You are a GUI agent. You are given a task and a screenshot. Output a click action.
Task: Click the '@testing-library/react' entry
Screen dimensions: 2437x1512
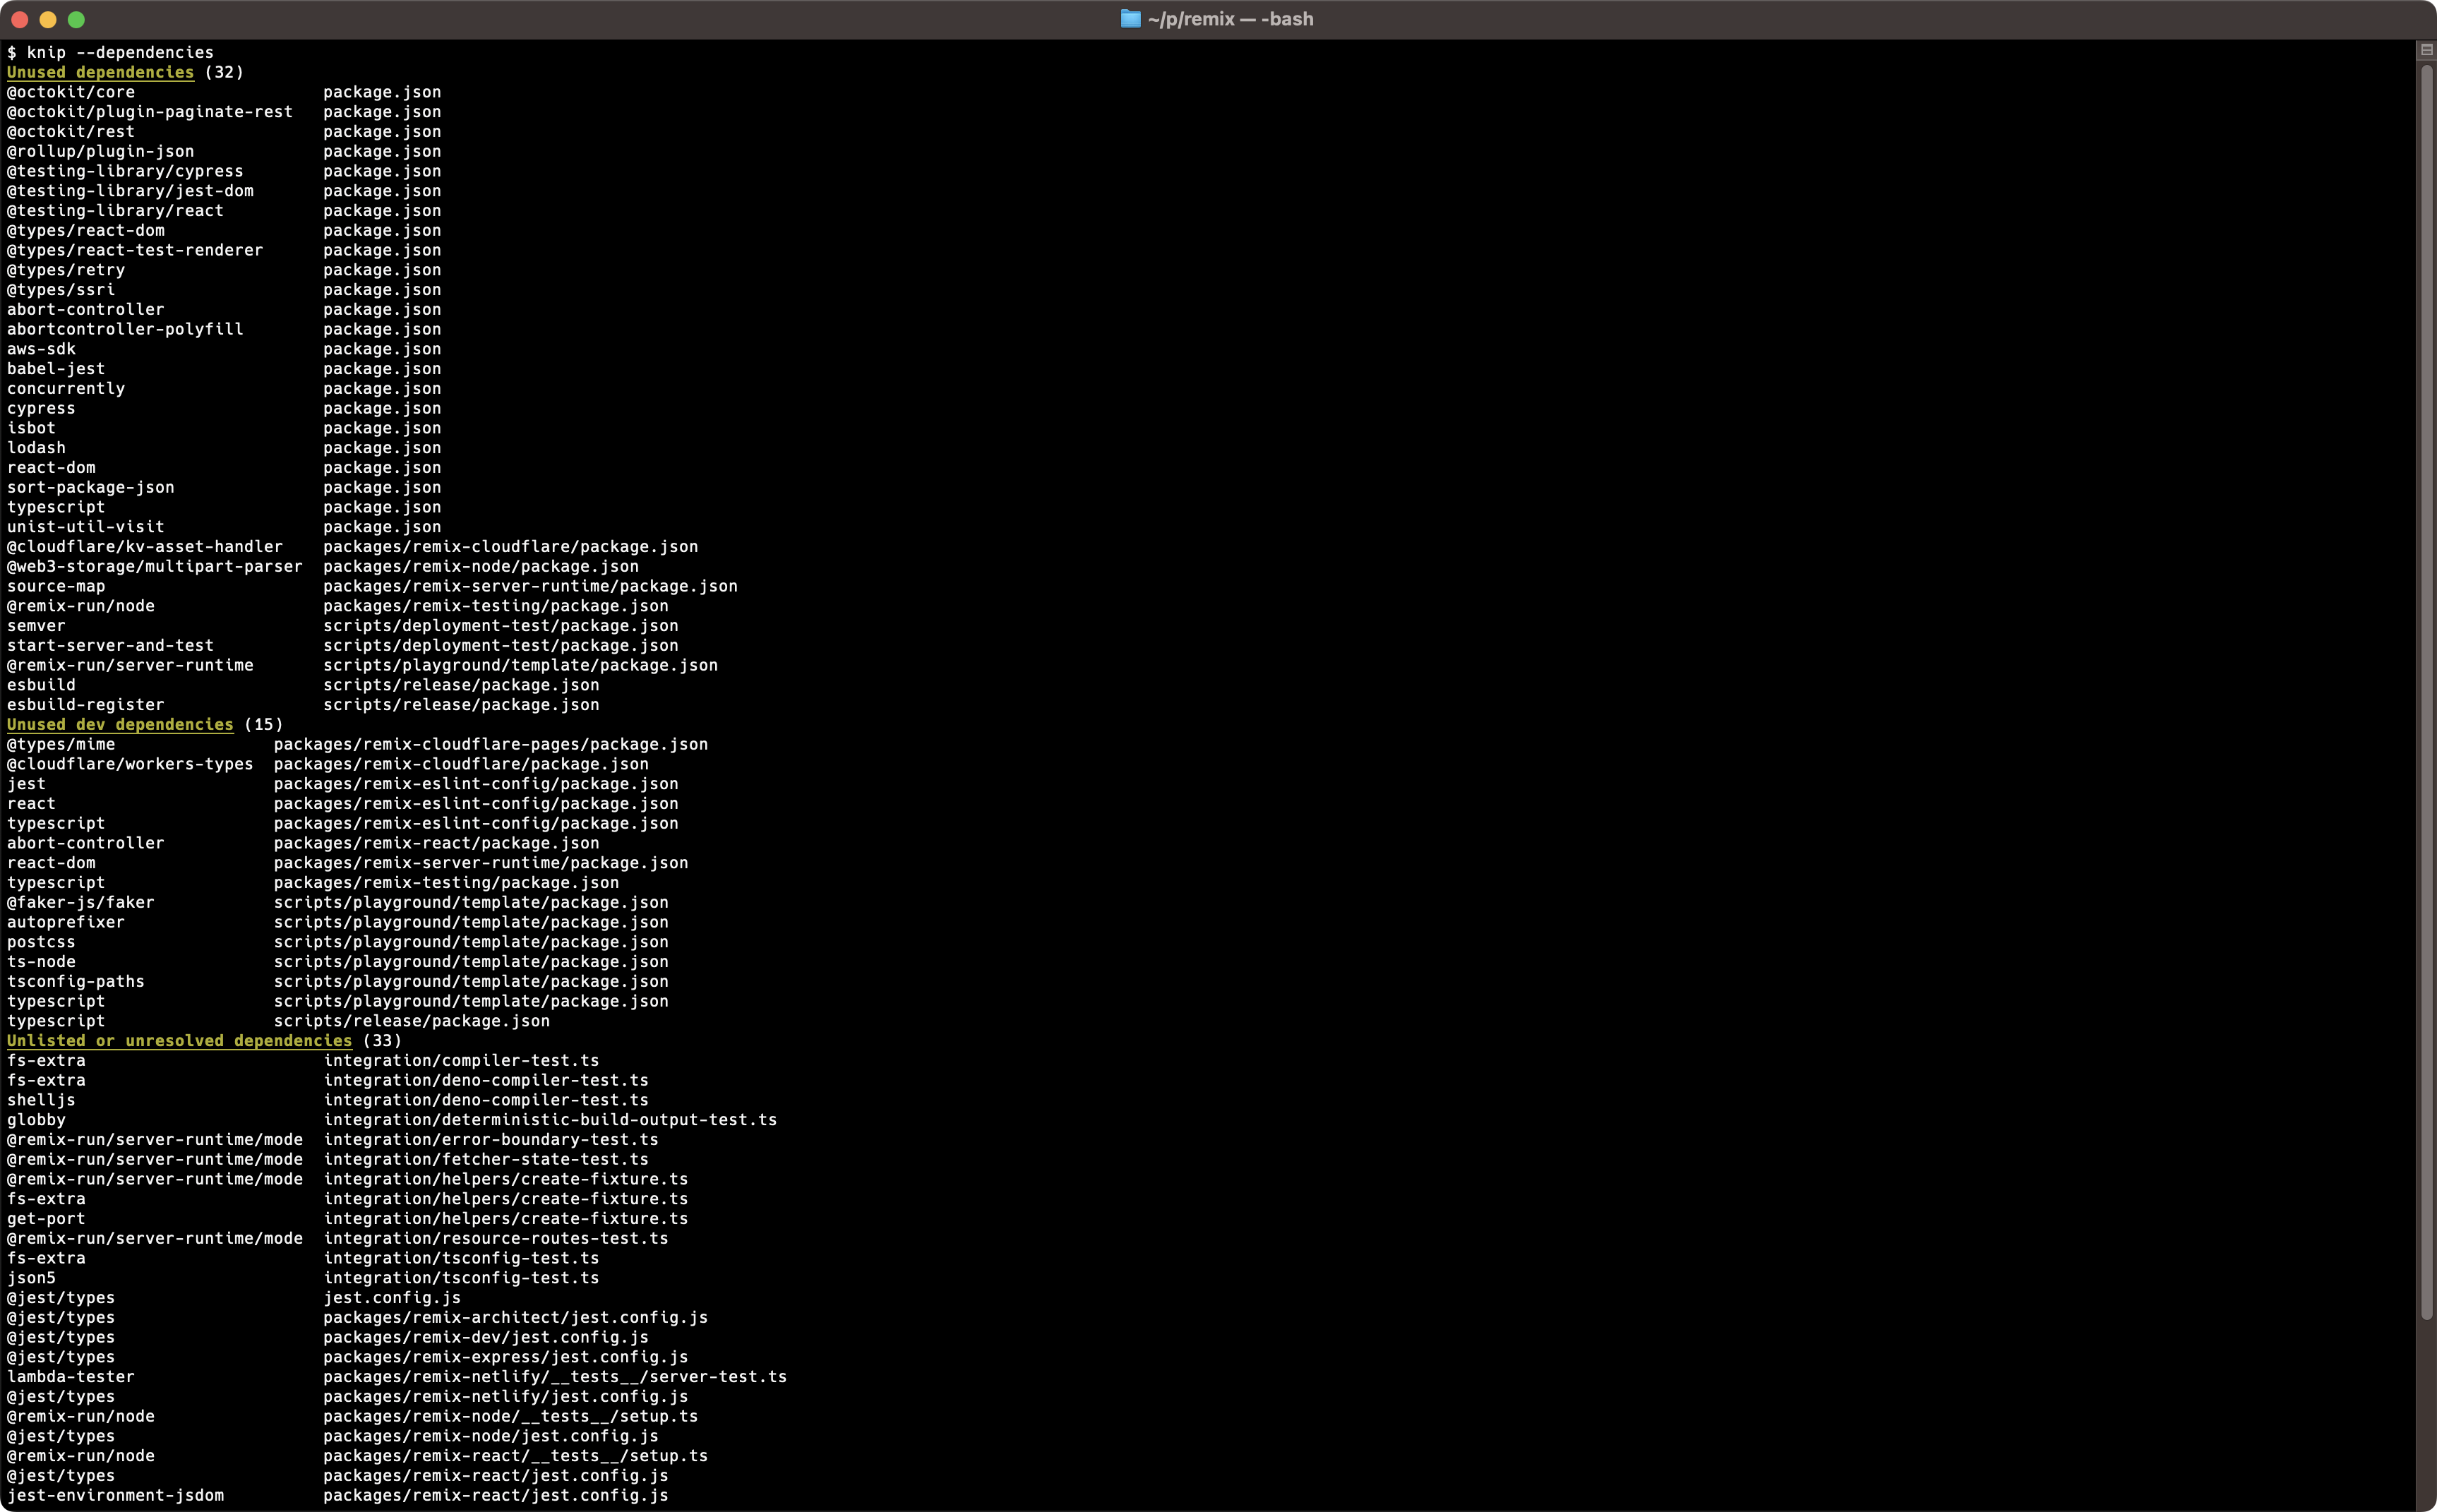pyautogui.click(x=115, y=210)
